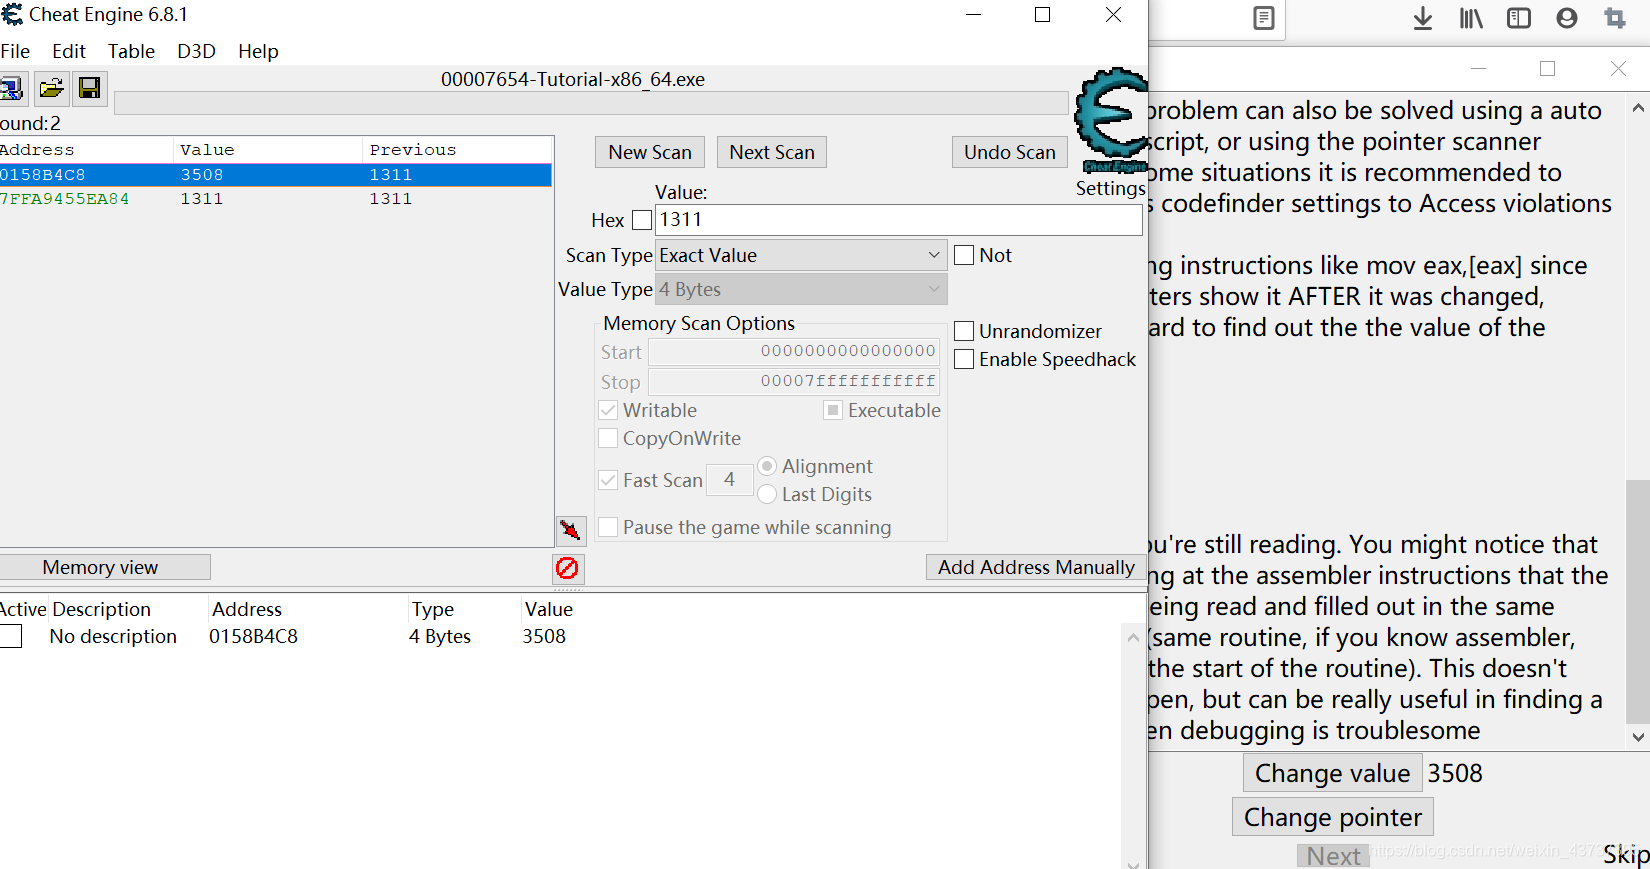
Task: Click the Type column header in address table
Action: coord(433,609)
